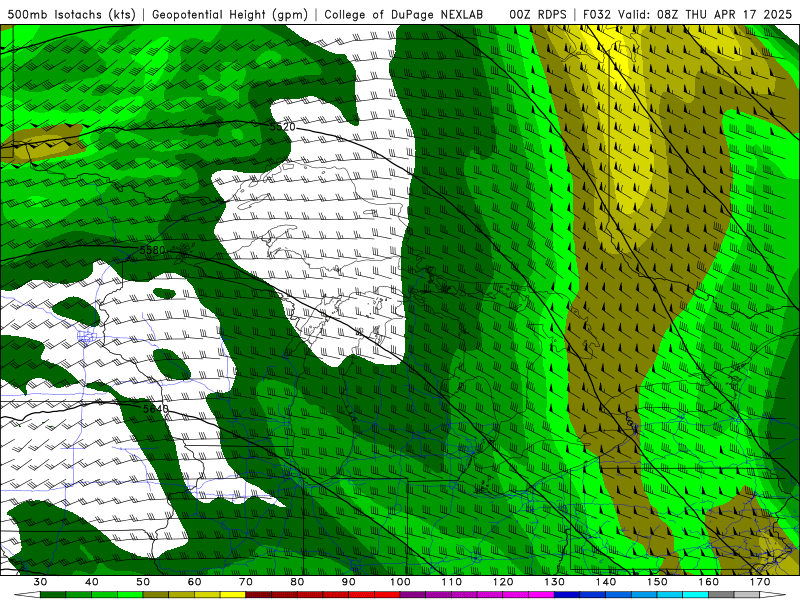800x600 pixels.
Task: Click the gray legend swatch below 160
Action: (721, 595)
